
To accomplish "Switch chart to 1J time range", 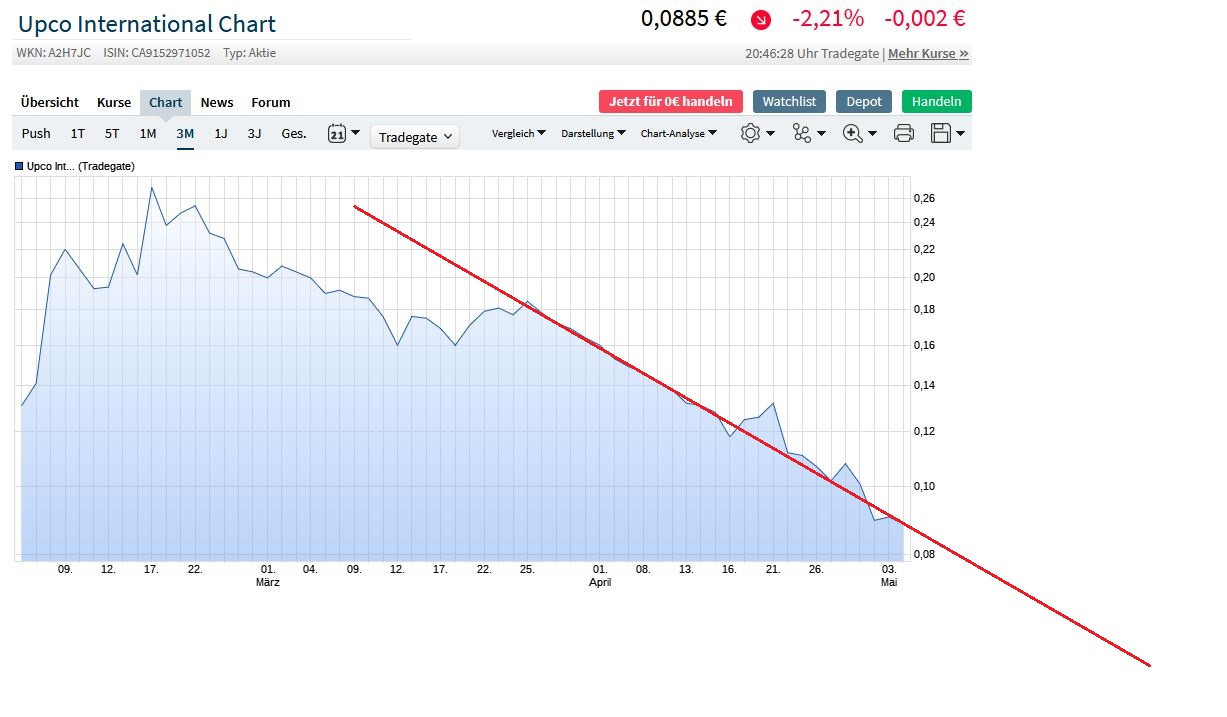I will pos(221,133).
